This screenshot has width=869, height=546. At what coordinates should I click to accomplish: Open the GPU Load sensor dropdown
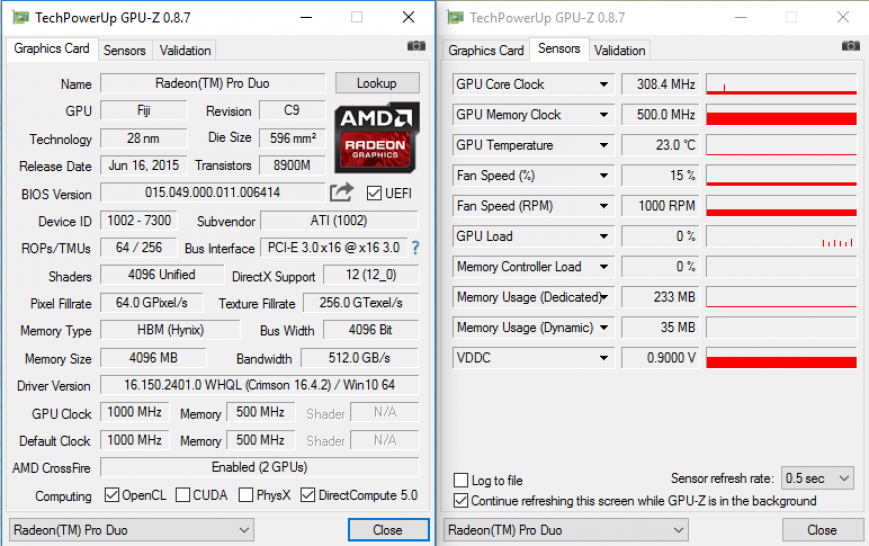604,236
